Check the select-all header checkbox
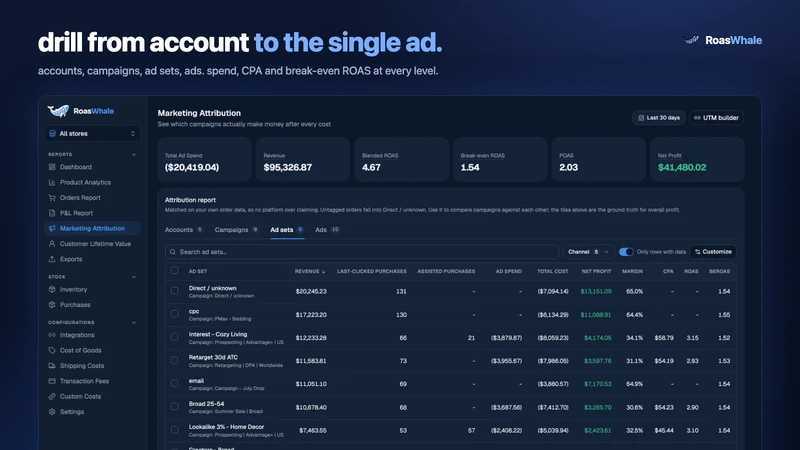The width and height of the screenshot is (800, 450). coord(174,271)
